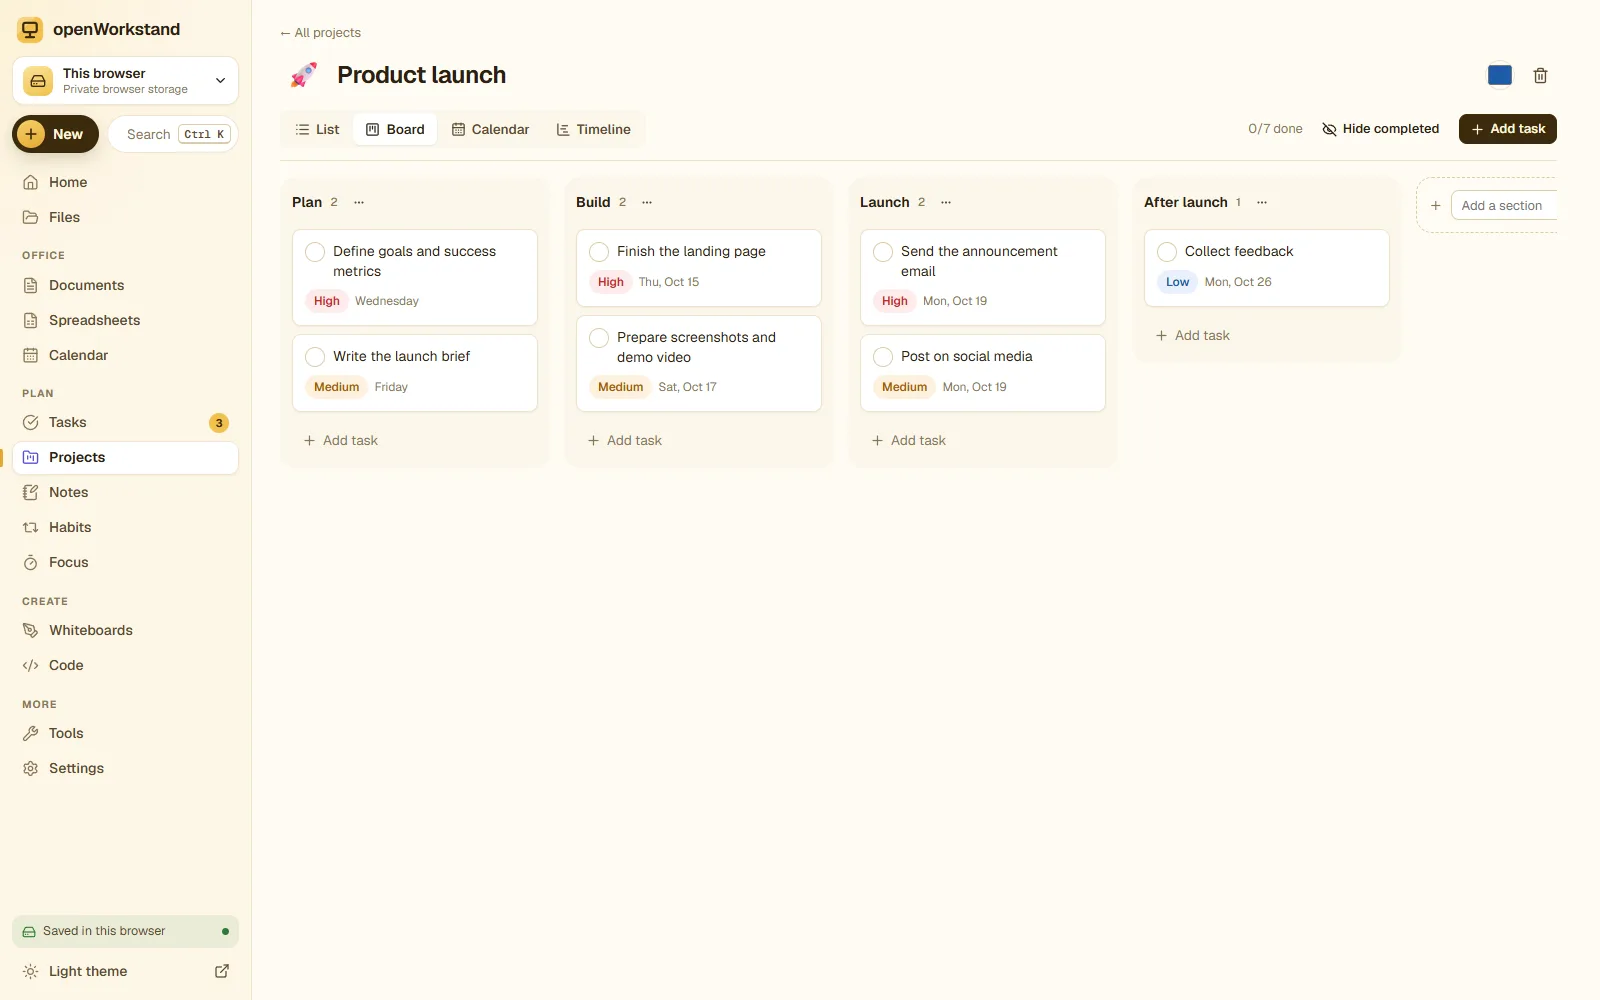Open Habits in the sidebar

tap(125, 527)
